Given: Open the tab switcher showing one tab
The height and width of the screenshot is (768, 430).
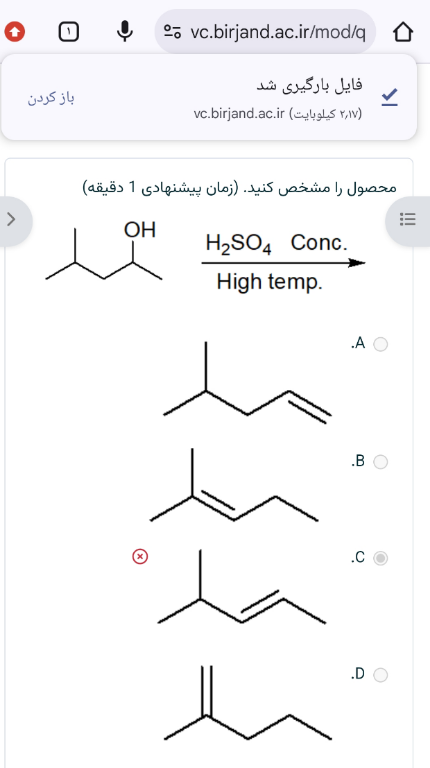Looking at the screenshot, I should (x=69, y=32).
